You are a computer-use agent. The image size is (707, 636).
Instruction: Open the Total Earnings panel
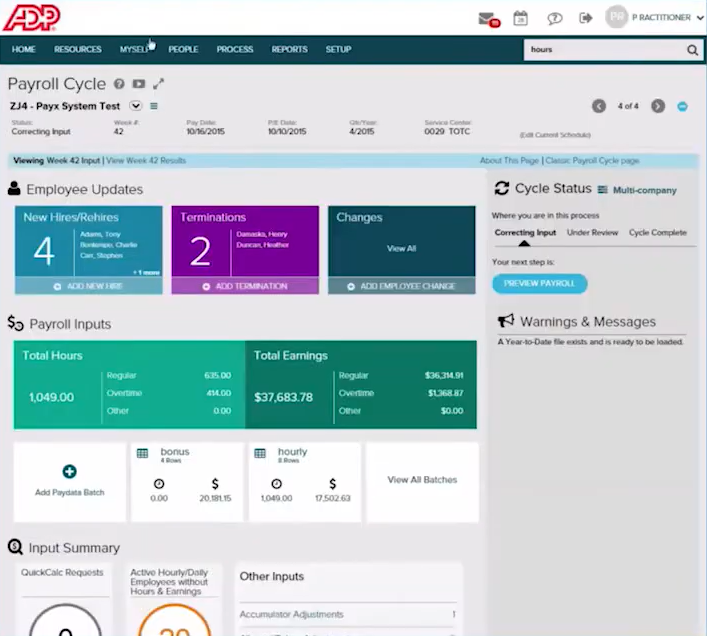(361, 384)
